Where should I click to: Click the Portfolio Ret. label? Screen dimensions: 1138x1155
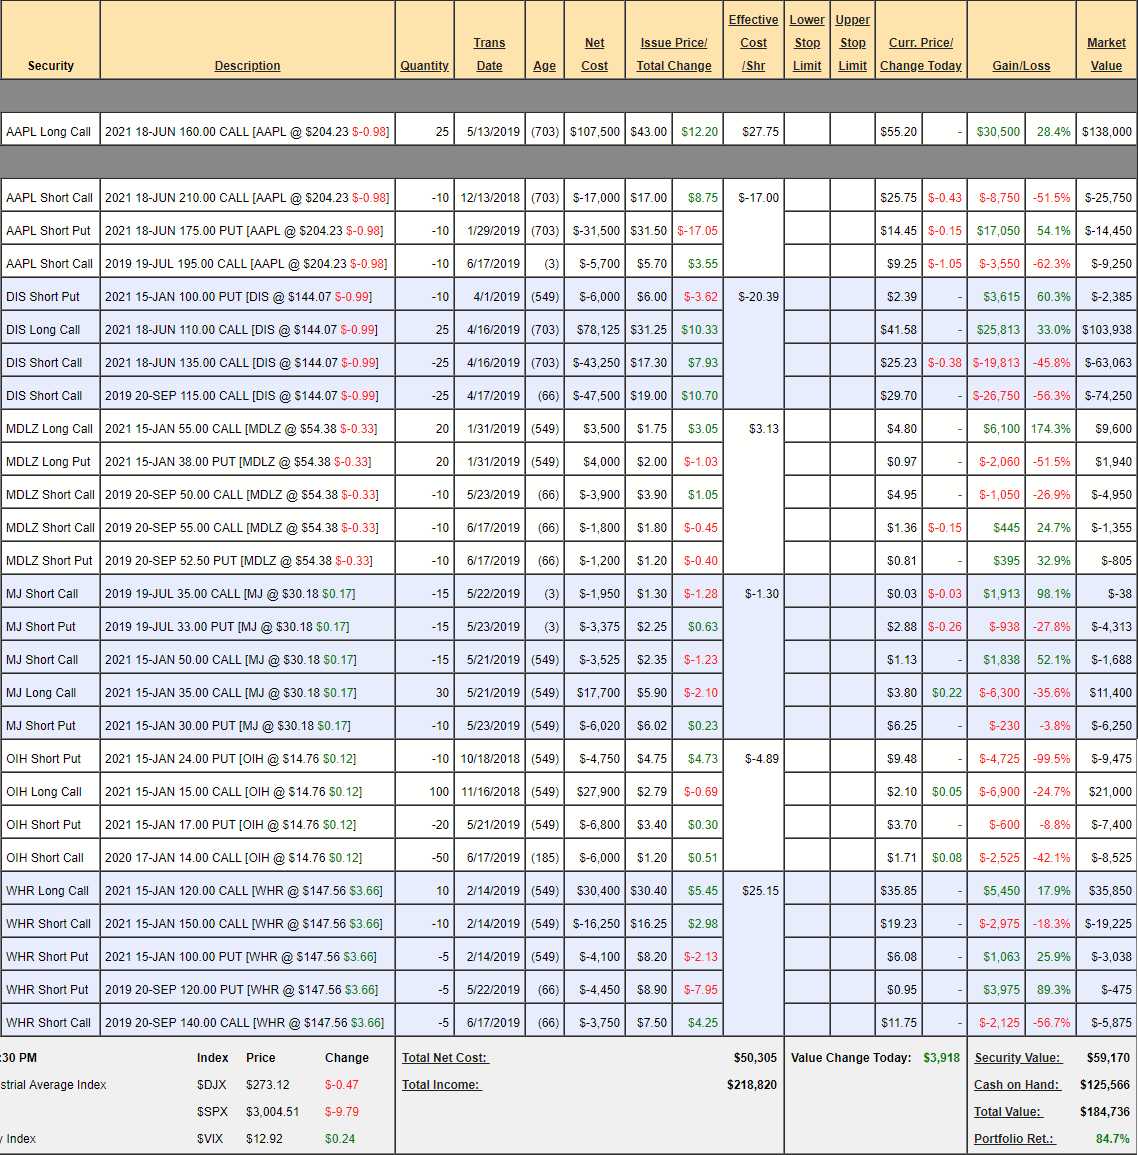(x=1013, y=1139)
